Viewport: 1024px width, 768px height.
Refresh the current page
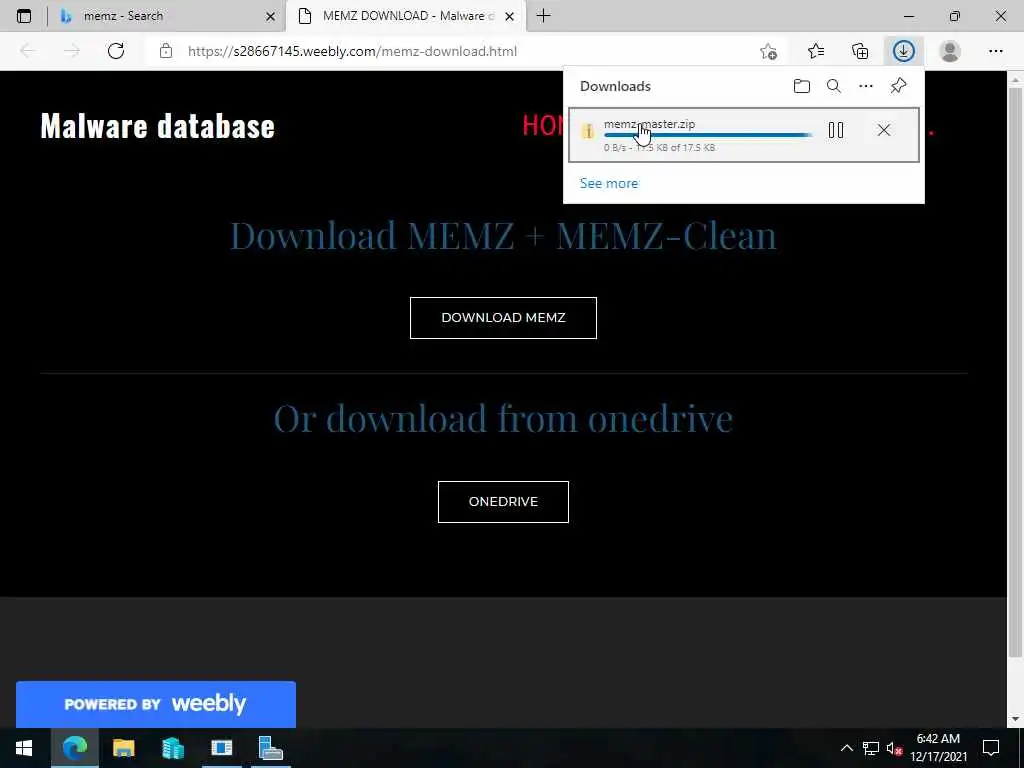click(x=116, y=51)
